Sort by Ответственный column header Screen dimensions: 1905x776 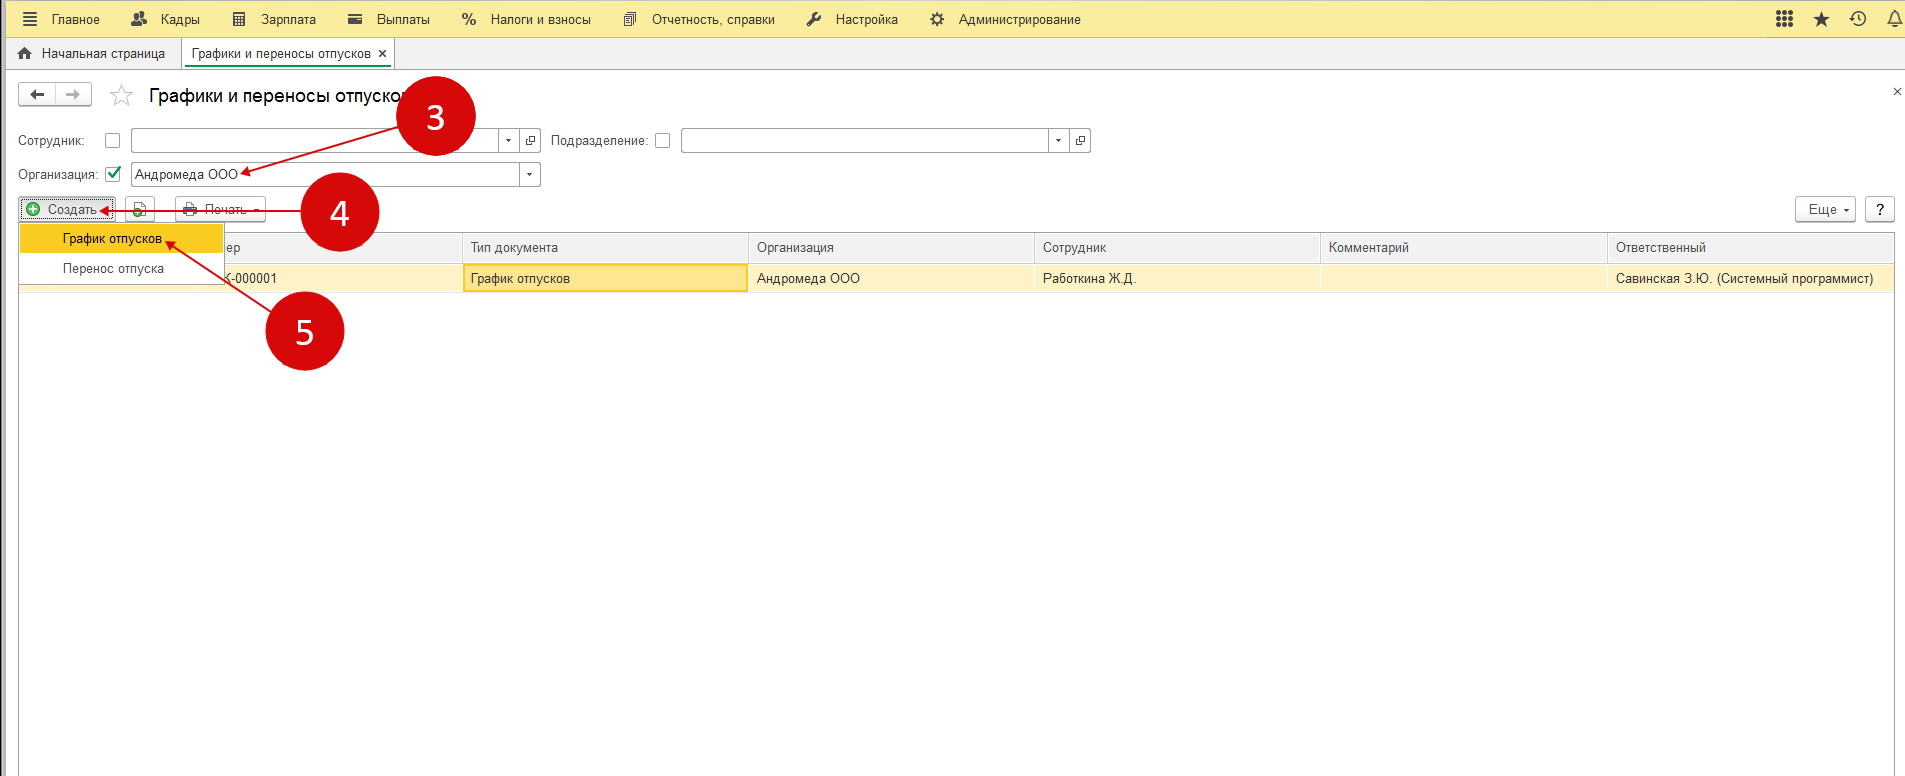1750,248
